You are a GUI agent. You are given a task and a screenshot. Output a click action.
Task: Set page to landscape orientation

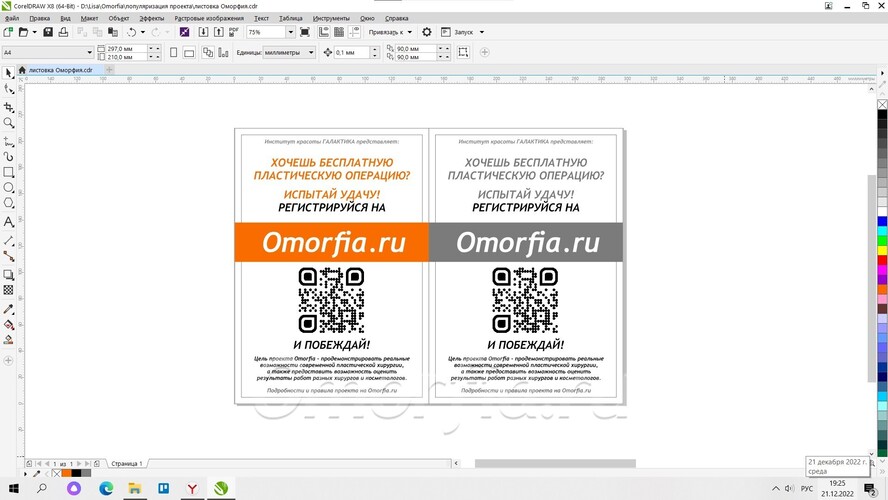(x=189, y=53)
